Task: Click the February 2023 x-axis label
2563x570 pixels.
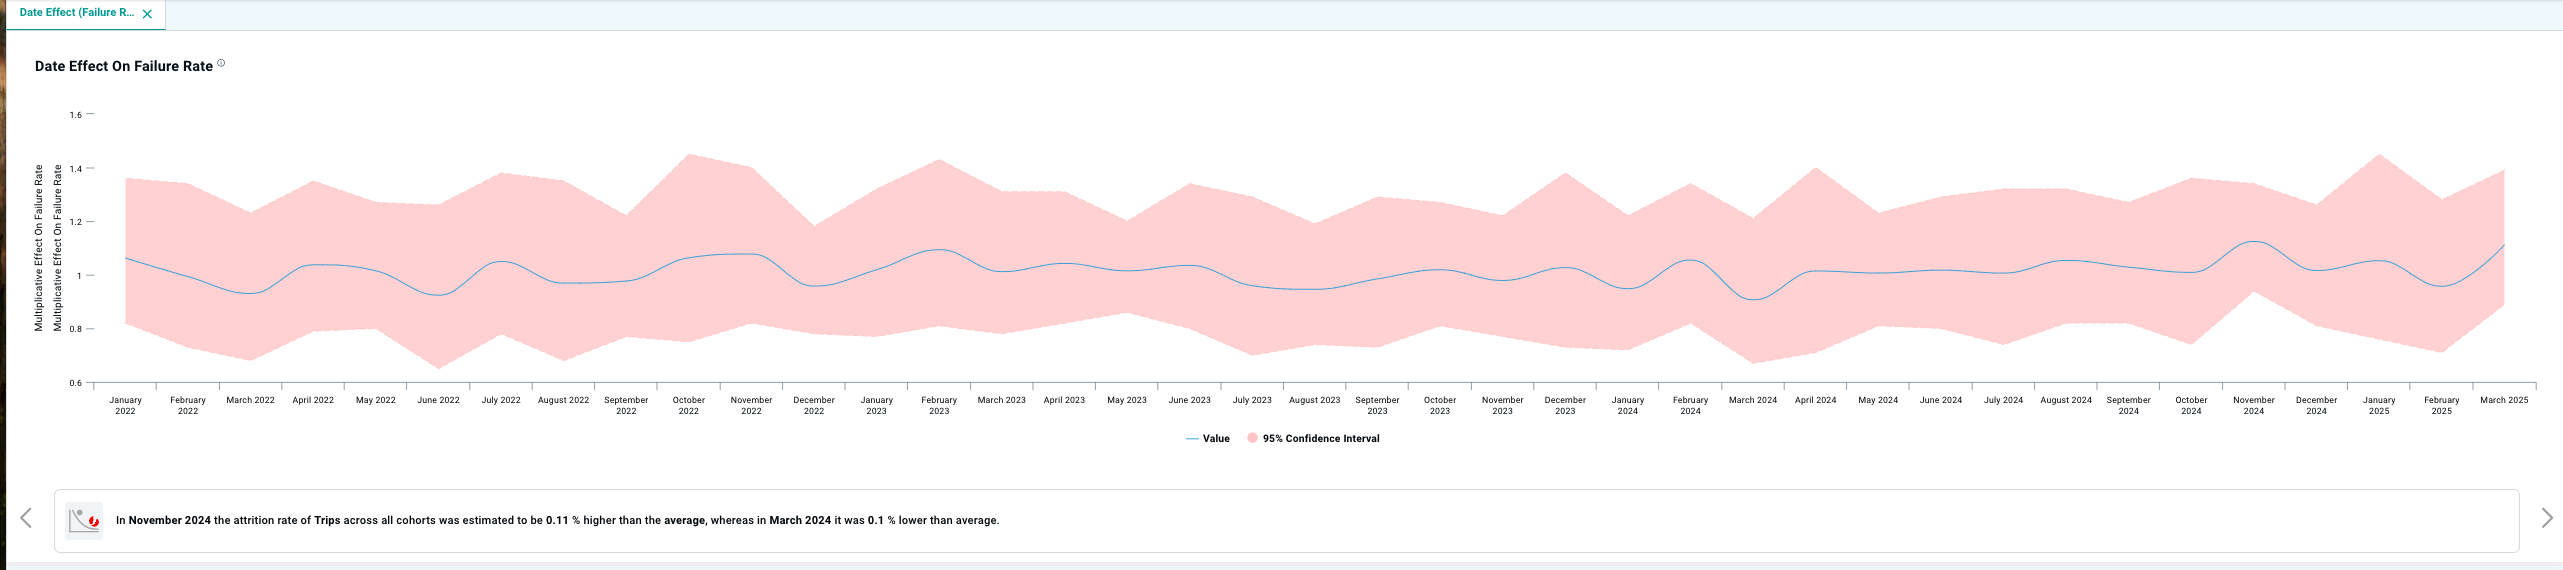Action: coord(938,405)
